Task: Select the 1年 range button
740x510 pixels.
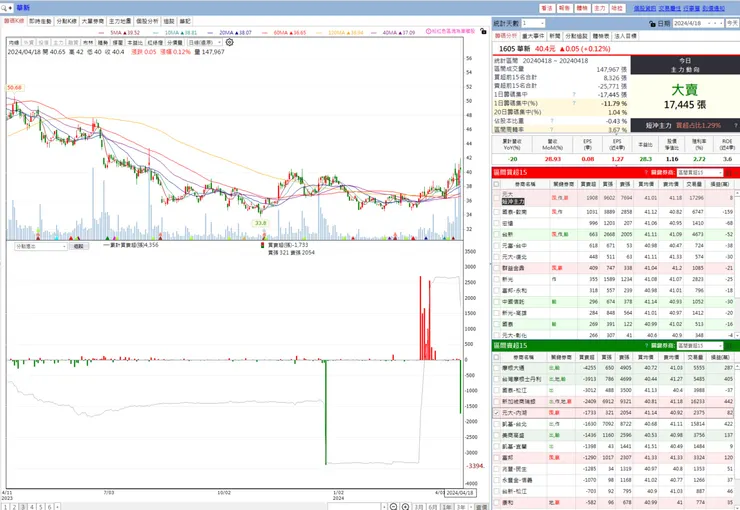Action: click(x=446, y=507)
